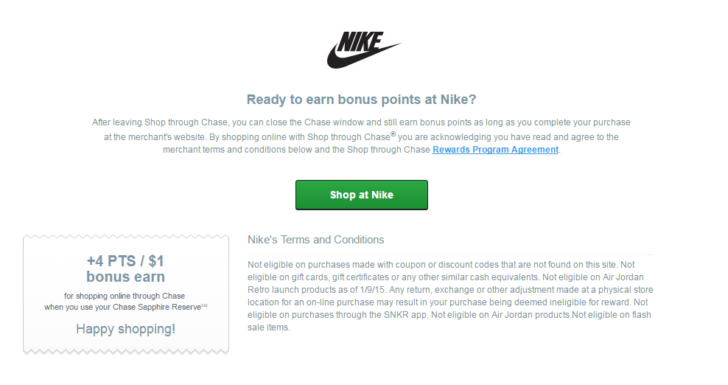Click the divider line under Terms heading
This screenshot has width=728, height=385.
pos(451,254)
